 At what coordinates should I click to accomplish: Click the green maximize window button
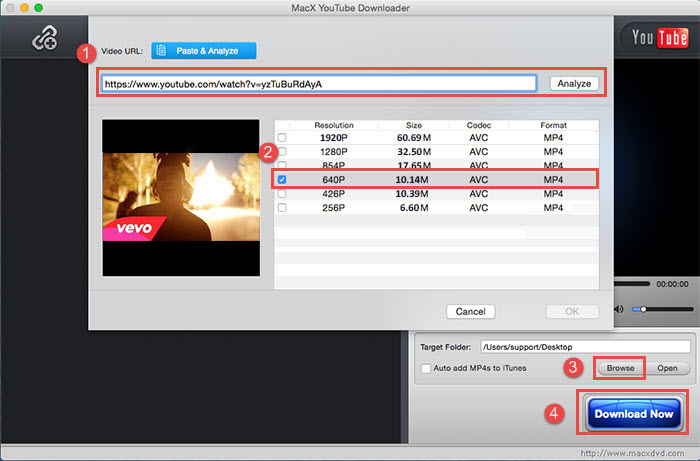(x=38, y=8)
